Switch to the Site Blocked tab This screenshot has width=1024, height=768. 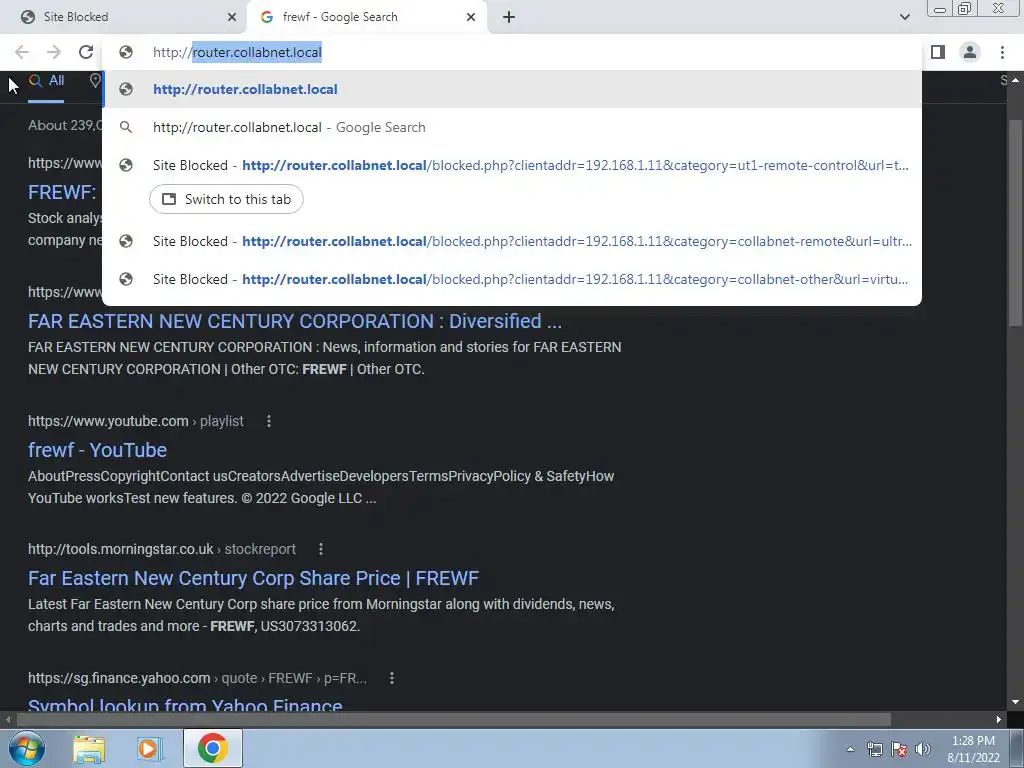coord(124,17)
